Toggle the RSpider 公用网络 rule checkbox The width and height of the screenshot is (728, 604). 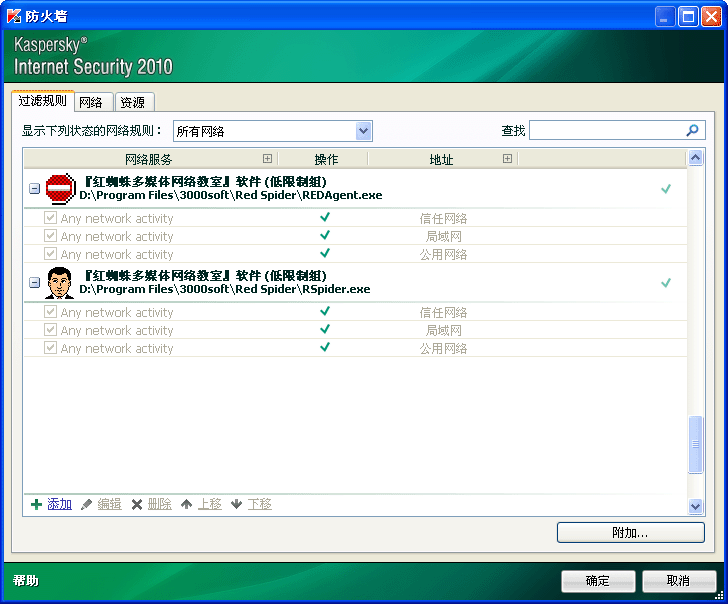pos(51,348)
